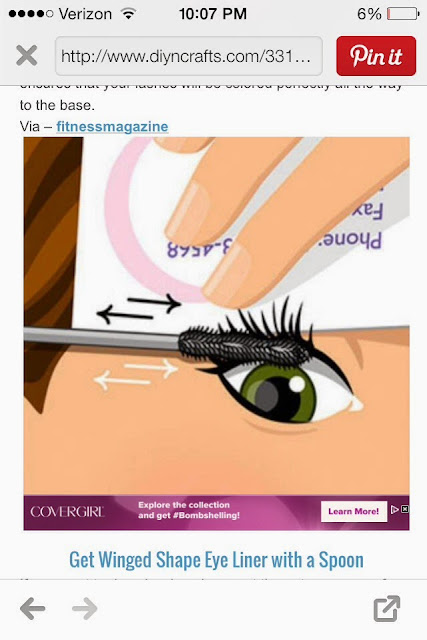Tap the battery indicator icon

(403, 14)
